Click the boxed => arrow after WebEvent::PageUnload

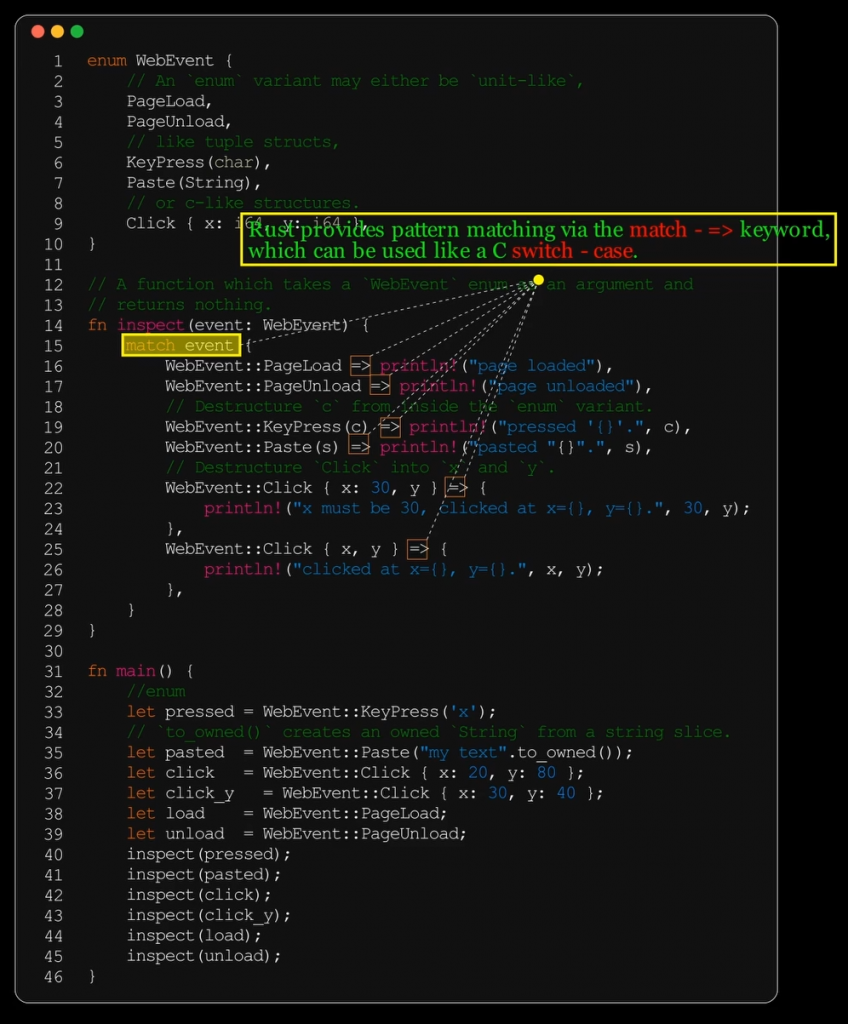[380, 386]
